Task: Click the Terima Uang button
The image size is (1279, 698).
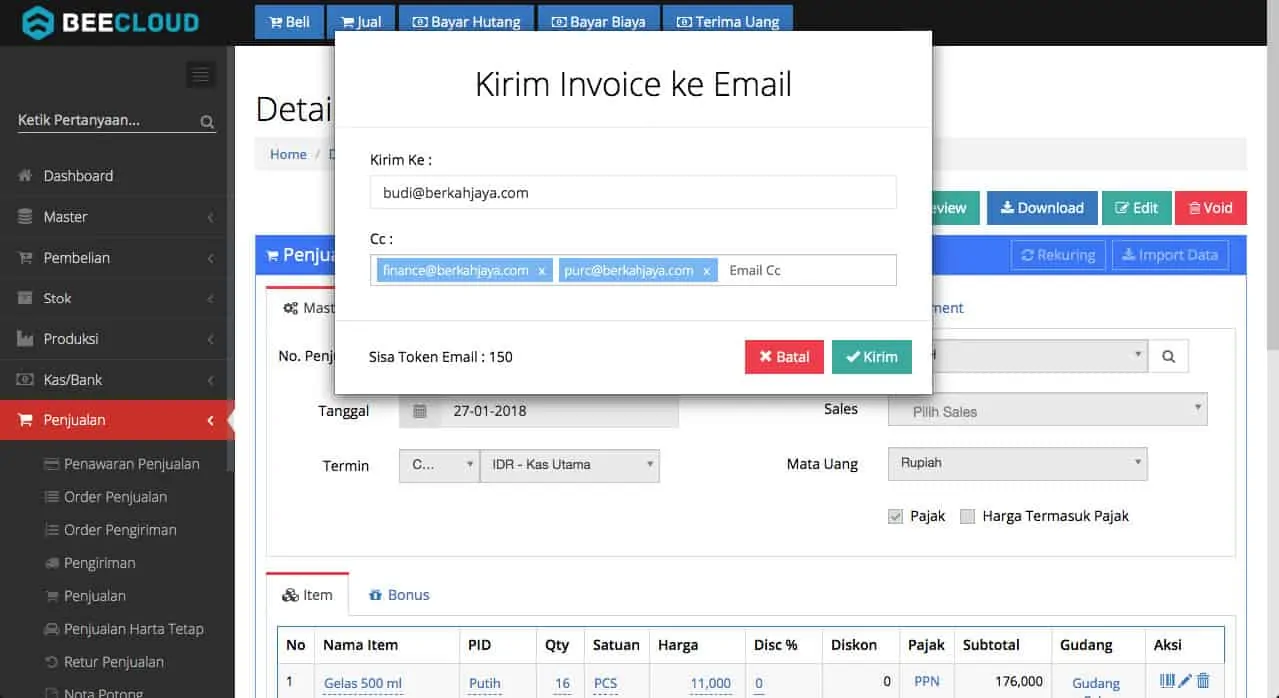Action: 728,22
